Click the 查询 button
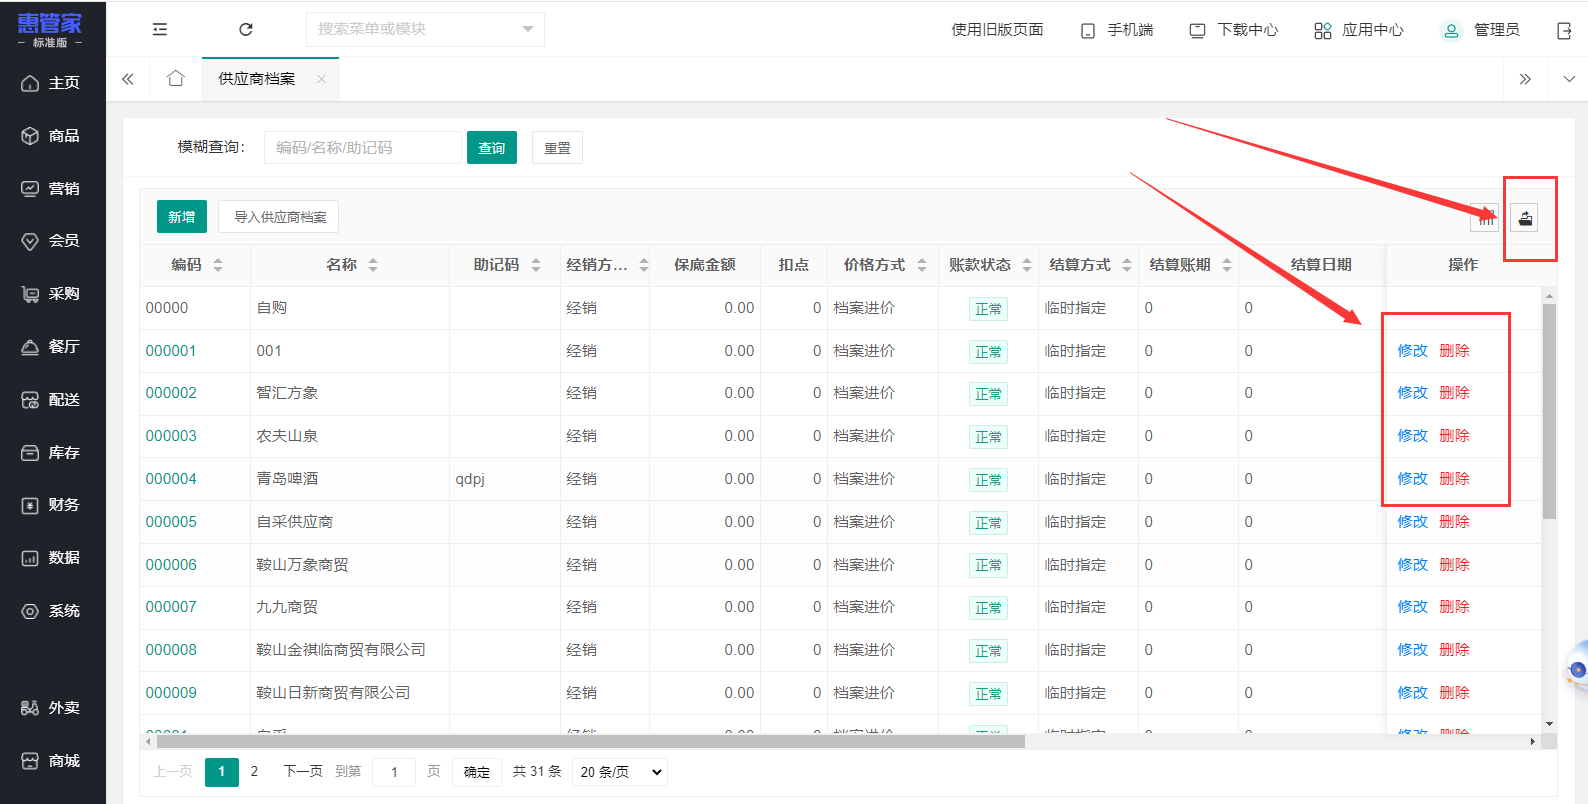 click(x=492, y=148)
